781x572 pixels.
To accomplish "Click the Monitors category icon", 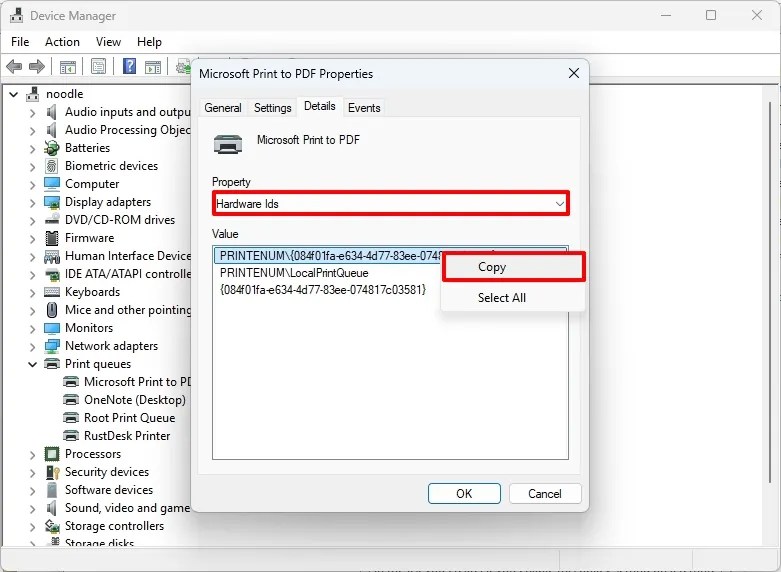I will [52, 328].
